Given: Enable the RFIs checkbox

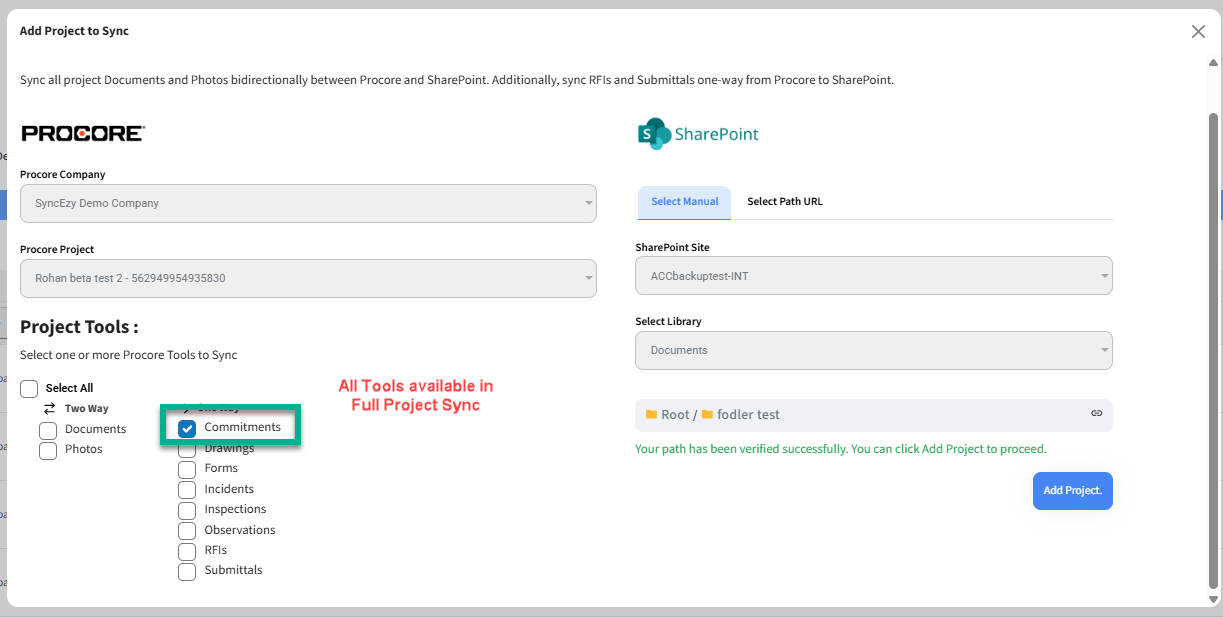Looking at the screenshot, I should pyautogui.click(x=187, y=551).
